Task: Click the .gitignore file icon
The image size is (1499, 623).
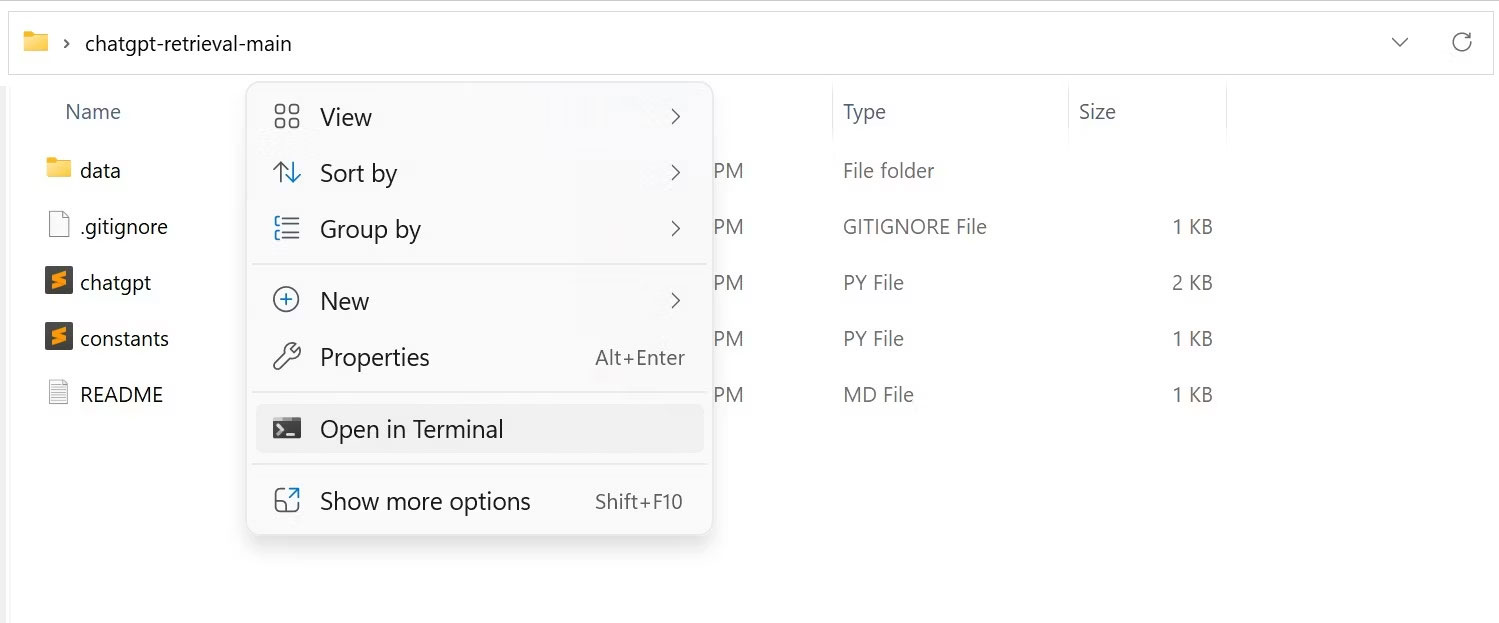Action: tap(59, 225)
